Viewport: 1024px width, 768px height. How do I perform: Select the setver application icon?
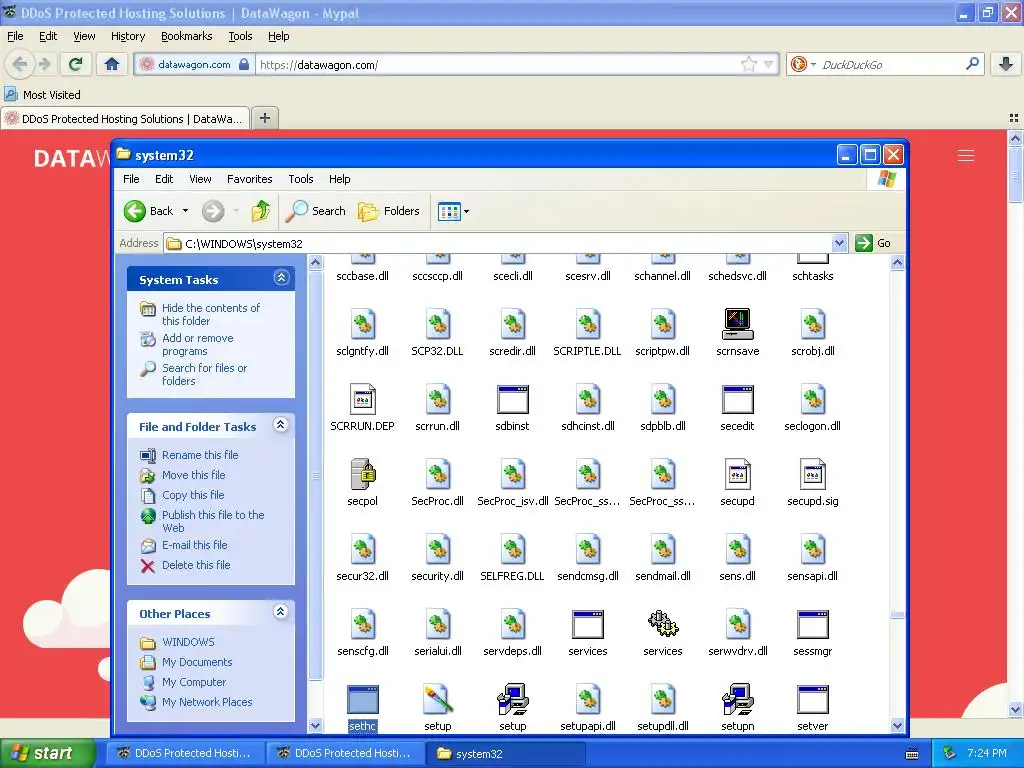(x=812, y=699)
